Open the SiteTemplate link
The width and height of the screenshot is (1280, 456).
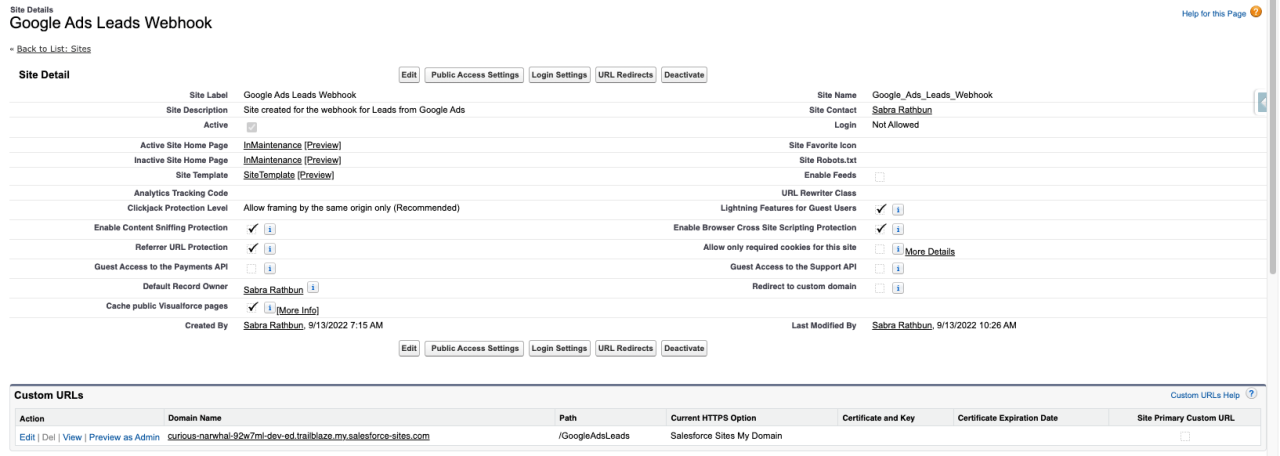click(x=270, y=175)
